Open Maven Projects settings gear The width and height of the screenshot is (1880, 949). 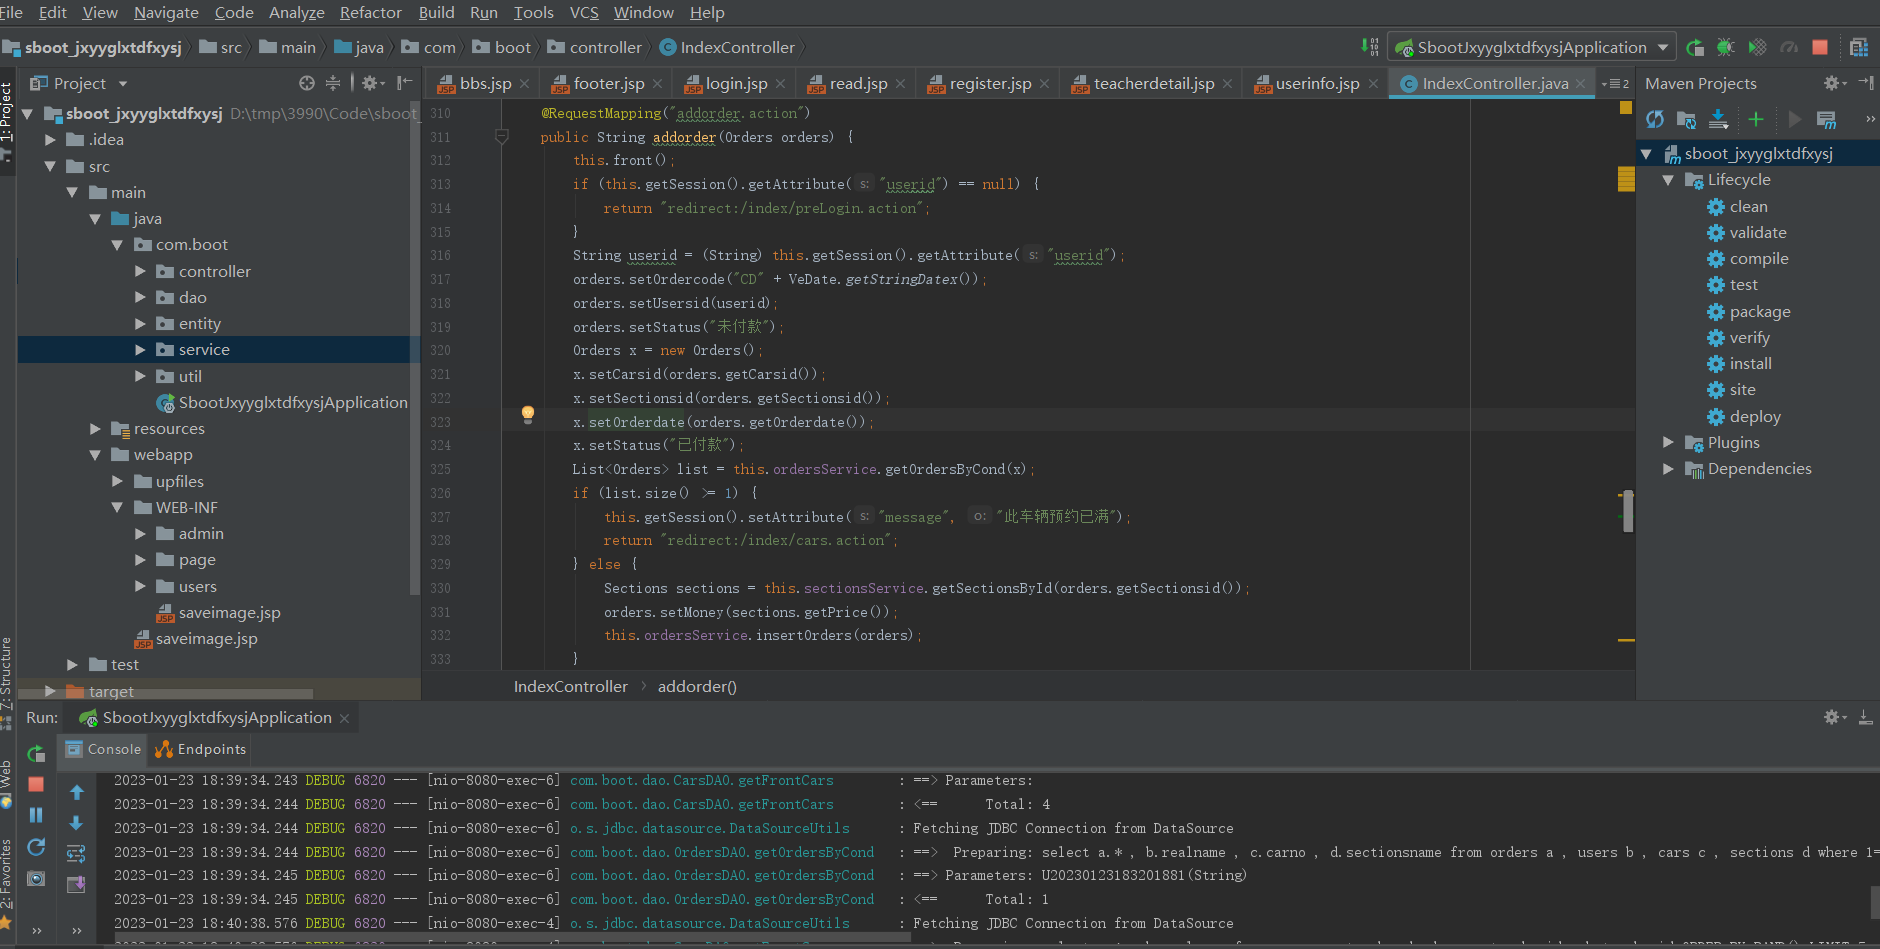[1833, 83]
